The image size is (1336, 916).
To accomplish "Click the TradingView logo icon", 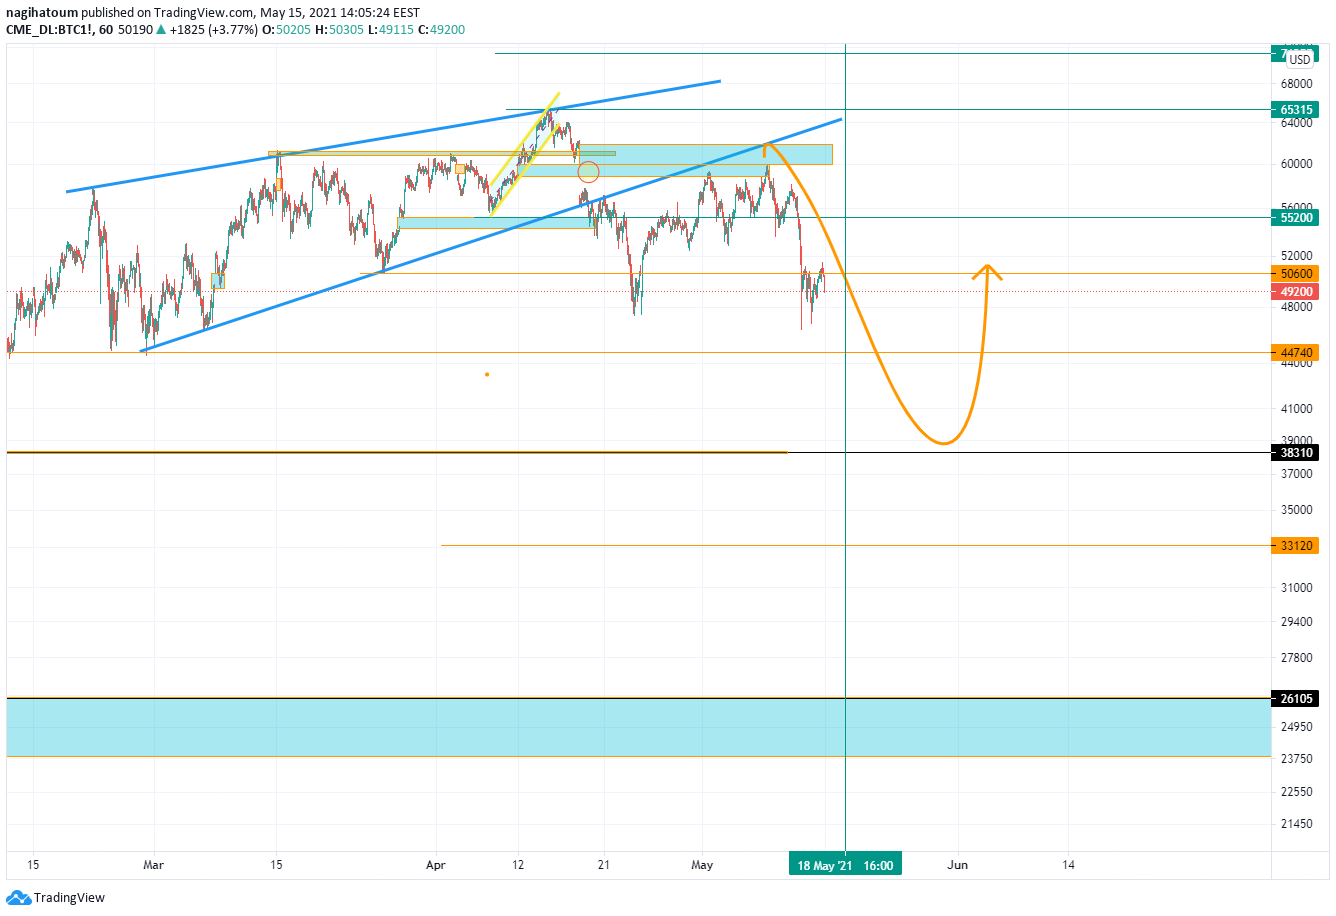I will pyautogui.click(x=19, y=897).
